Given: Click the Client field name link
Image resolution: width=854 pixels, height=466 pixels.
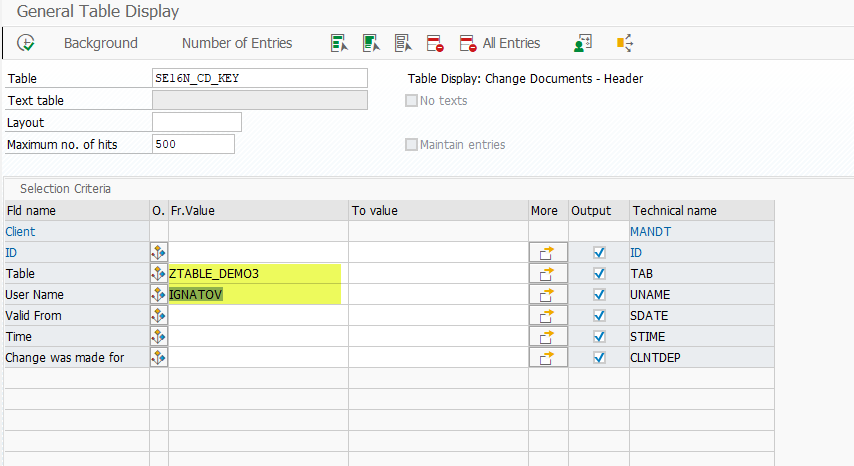Looking at the screenshot, I should (20, 231).
